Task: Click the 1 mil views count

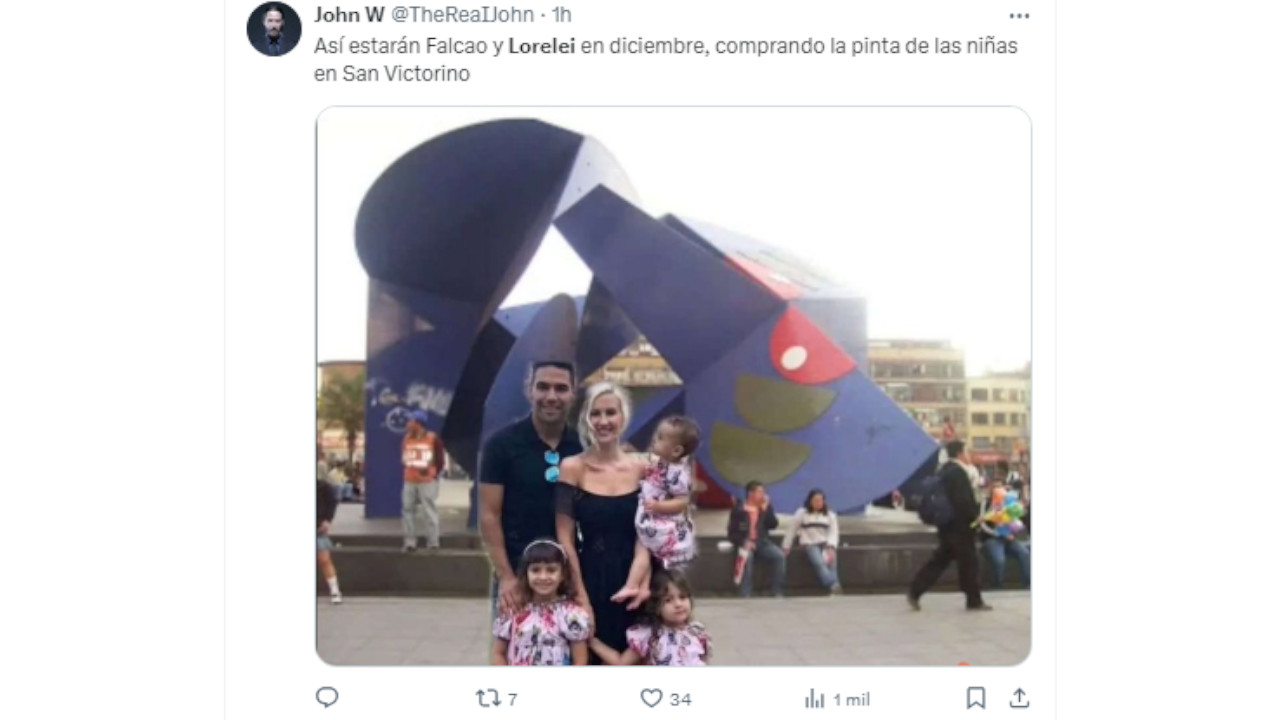Action: coord(851,699)
